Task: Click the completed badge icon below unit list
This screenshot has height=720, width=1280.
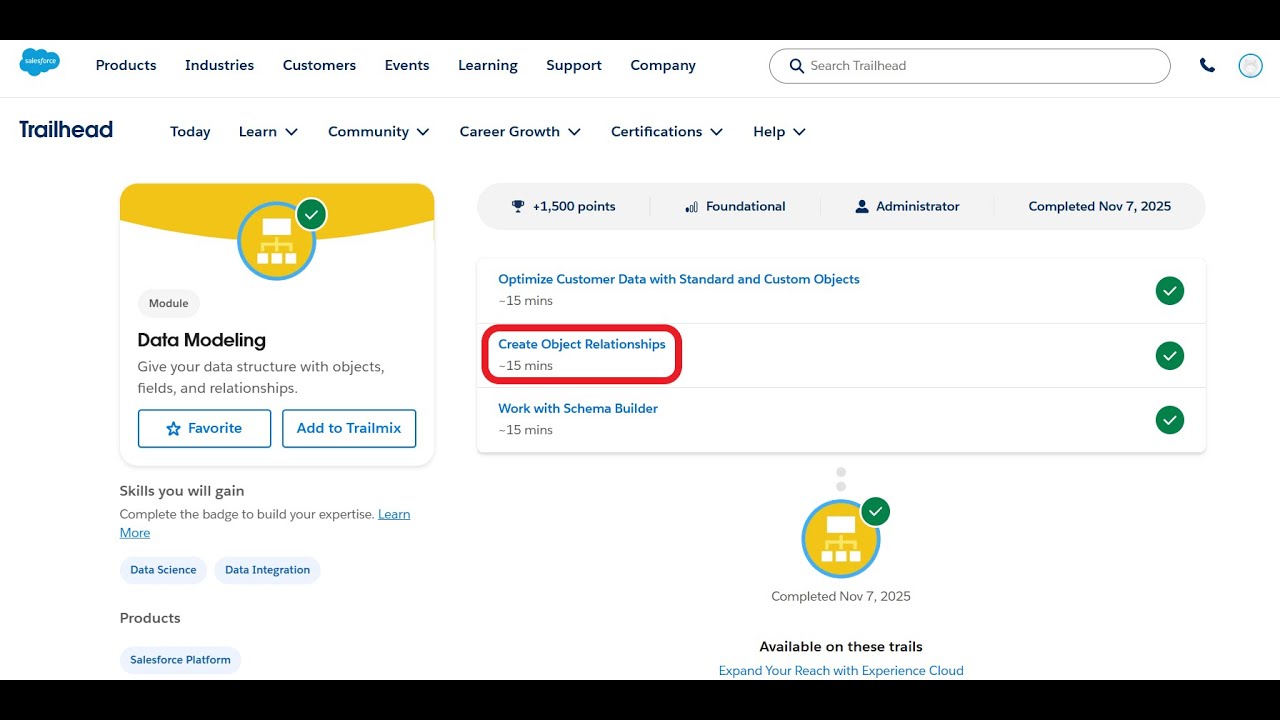Action: coord(841,539)
